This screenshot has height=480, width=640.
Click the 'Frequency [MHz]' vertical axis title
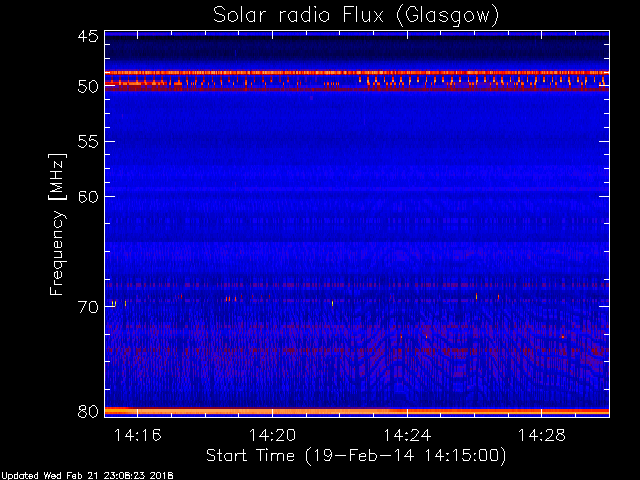57,224
